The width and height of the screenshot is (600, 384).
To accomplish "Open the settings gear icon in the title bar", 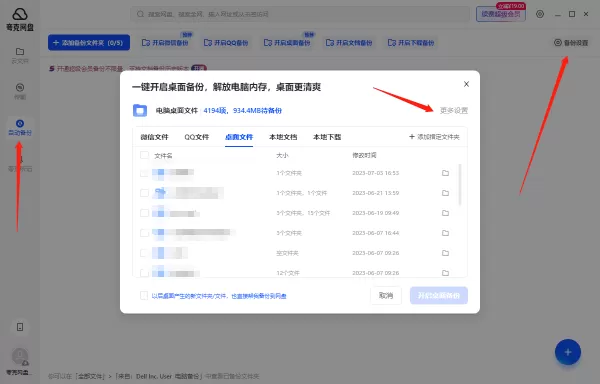I will [540, 14].
